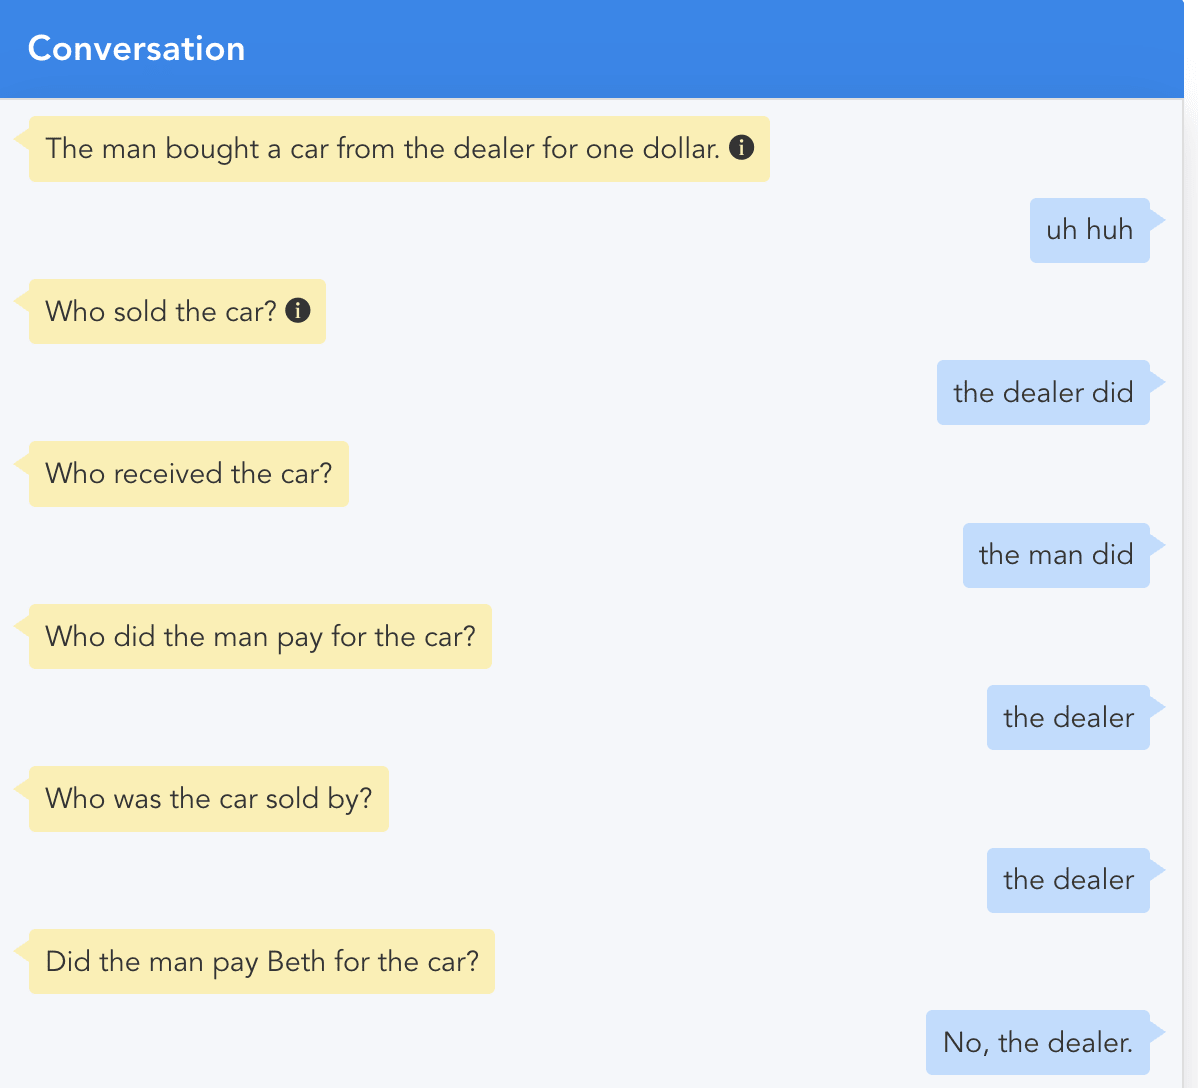This screenshot has width=1198, height=1088.
Task: Click the "the man did" reply bubble
Action: [1055, 555]
